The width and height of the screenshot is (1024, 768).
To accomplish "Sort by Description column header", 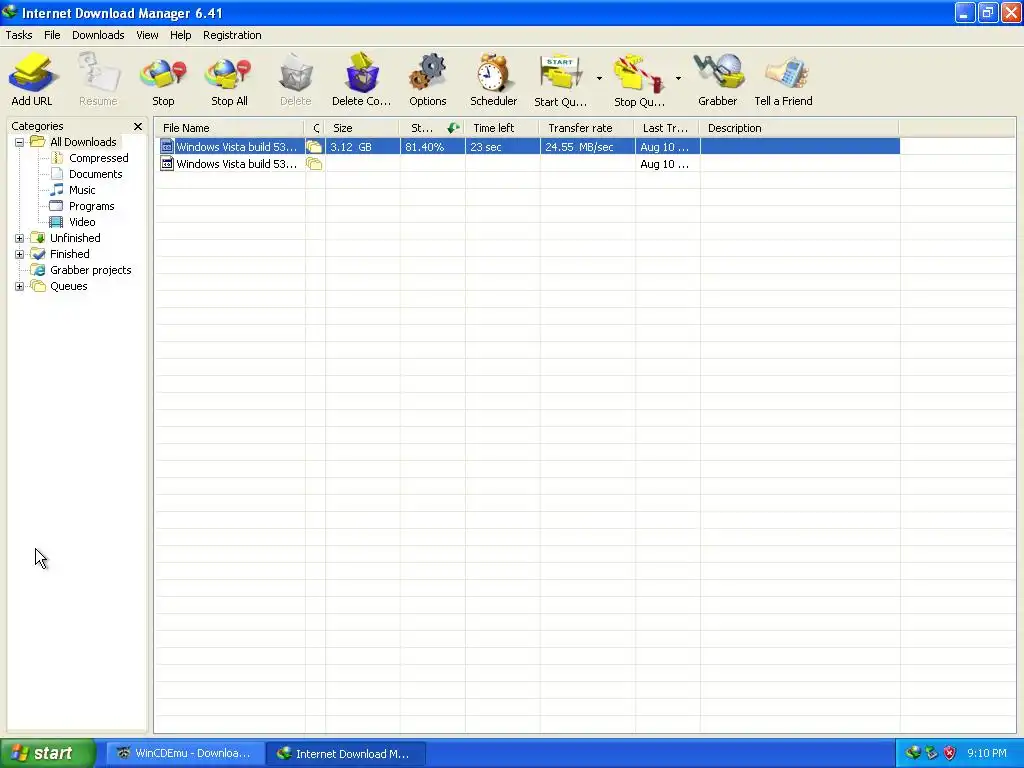I will (799, 128).
